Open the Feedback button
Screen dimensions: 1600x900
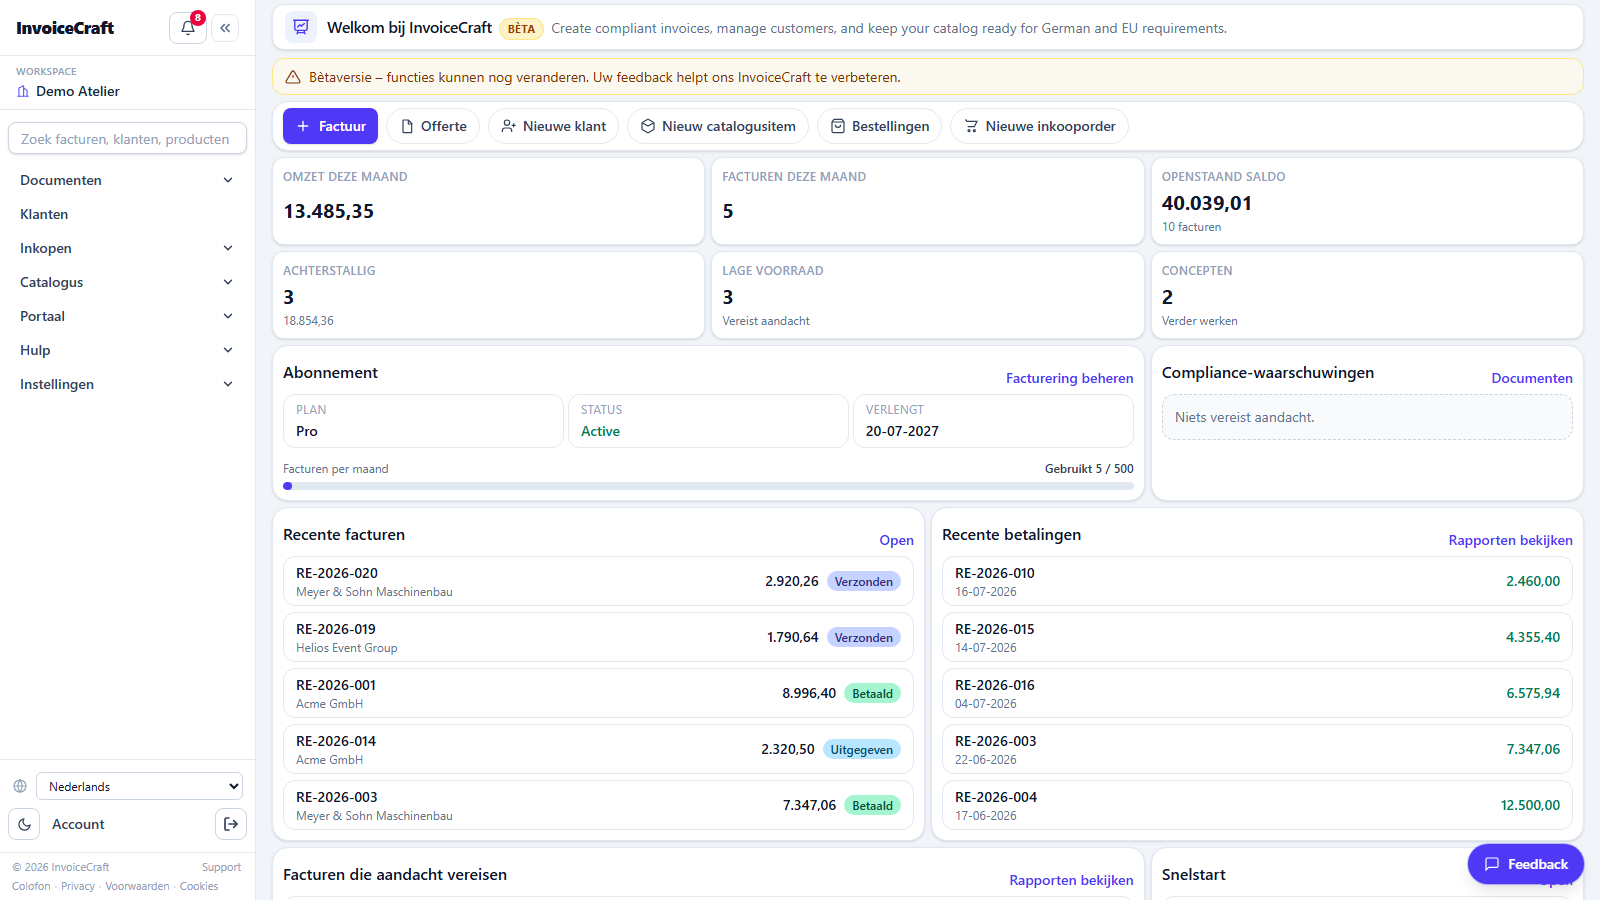tap(1526, 864)
